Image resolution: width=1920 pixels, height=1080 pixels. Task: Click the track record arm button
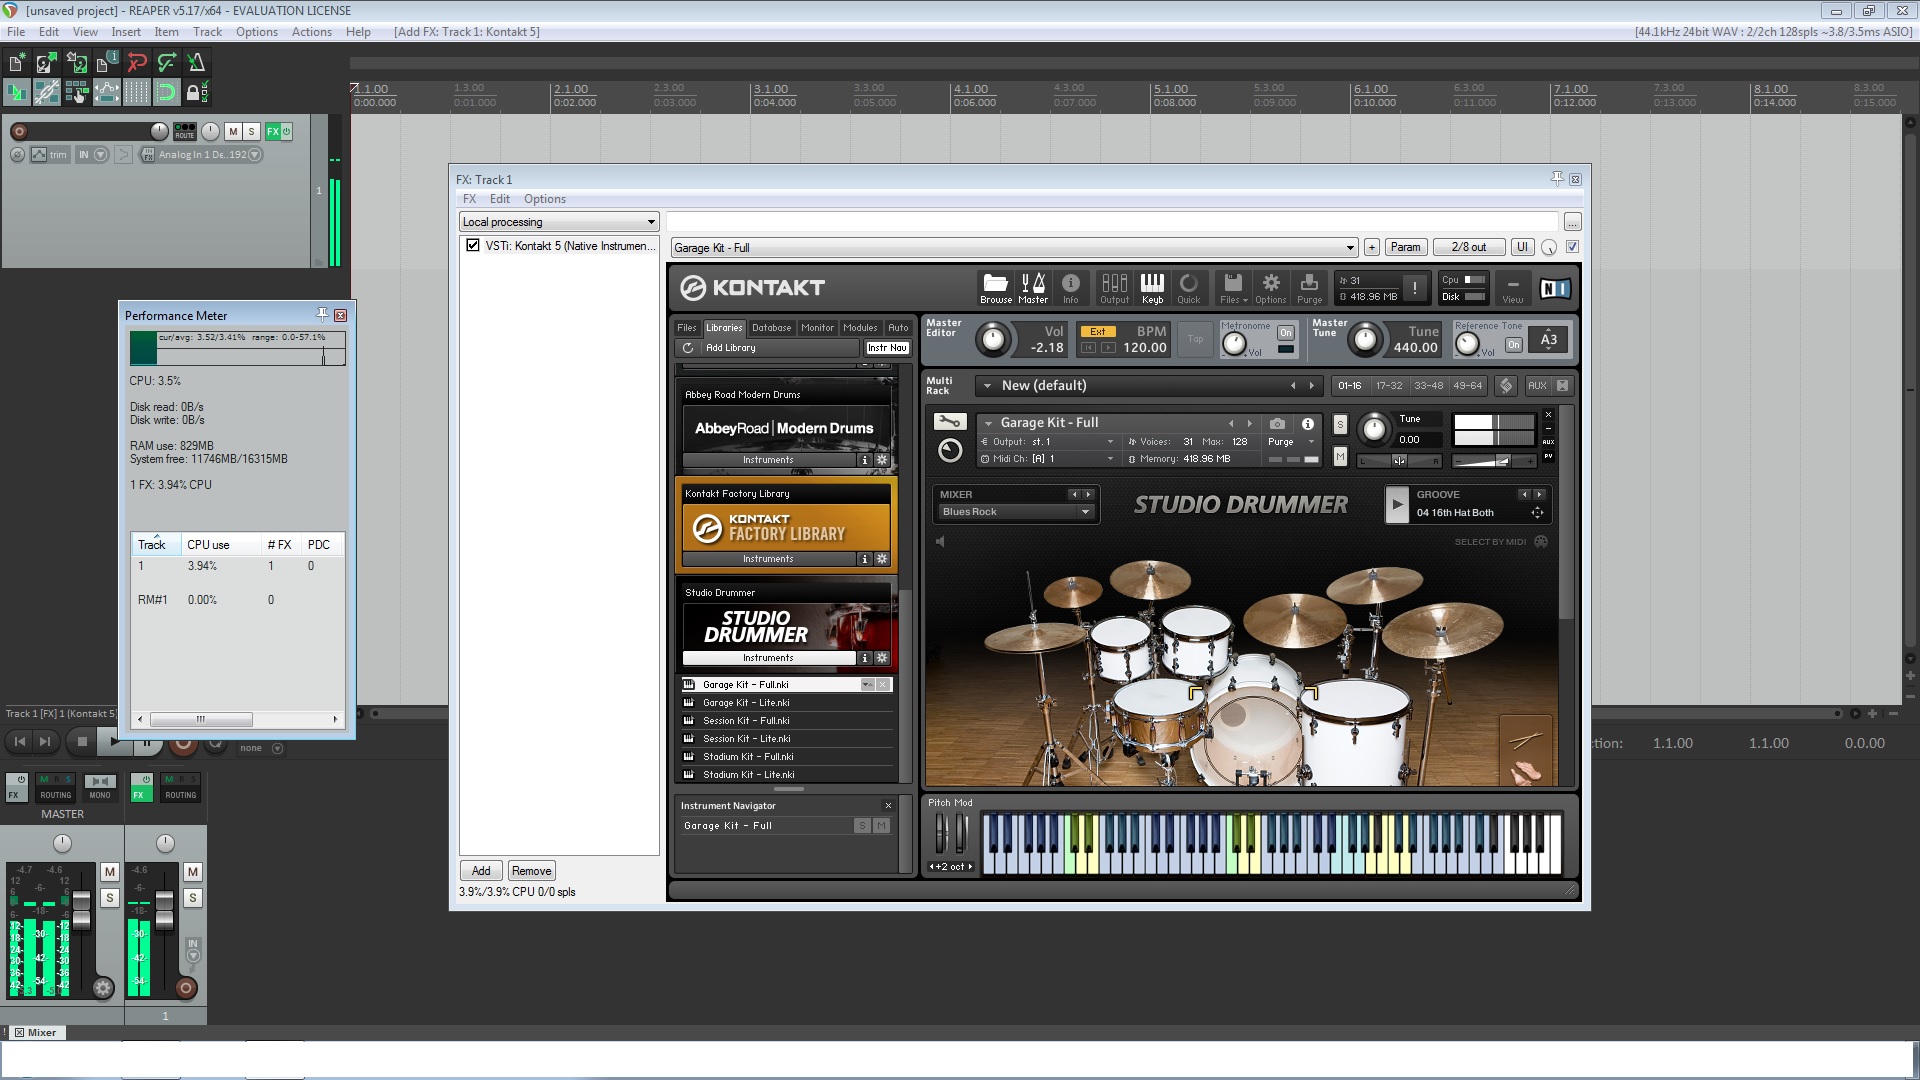19,131
